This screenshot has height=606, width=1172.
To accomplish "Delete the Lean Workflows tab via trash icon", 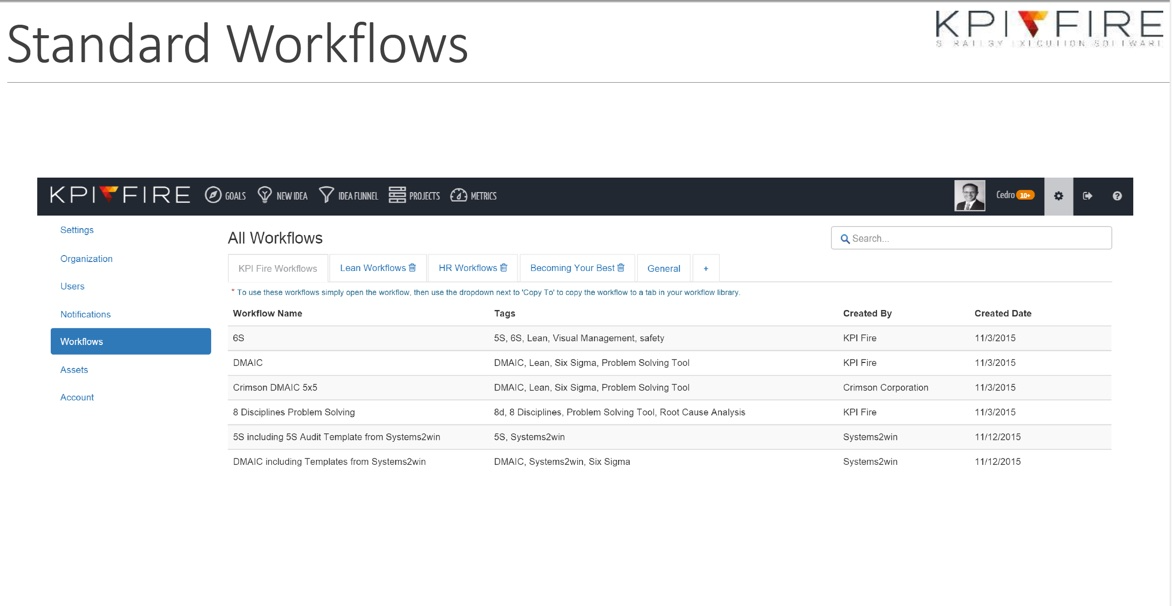I will 412,268.
